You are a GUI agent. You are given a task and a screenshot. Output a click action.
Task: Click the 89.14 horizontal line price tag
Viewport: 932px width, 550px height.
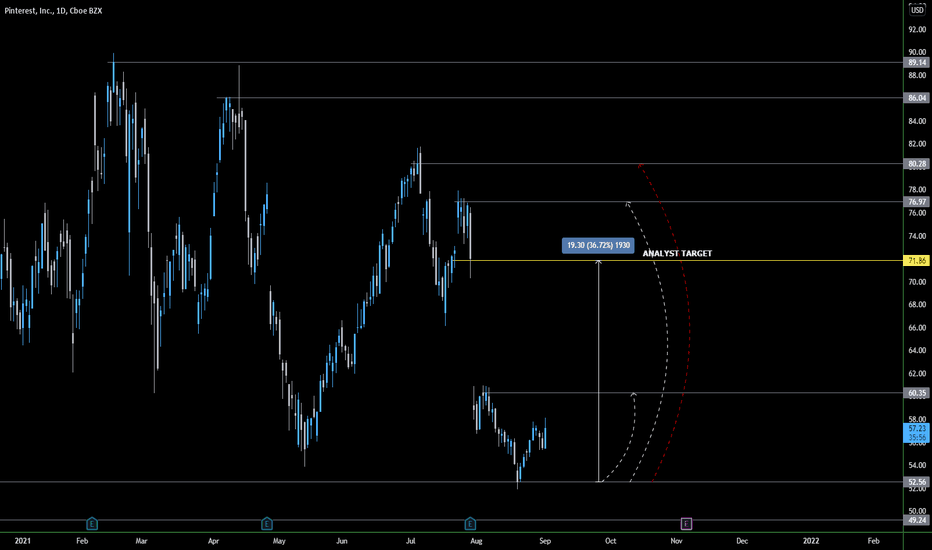tap(917, 62)
